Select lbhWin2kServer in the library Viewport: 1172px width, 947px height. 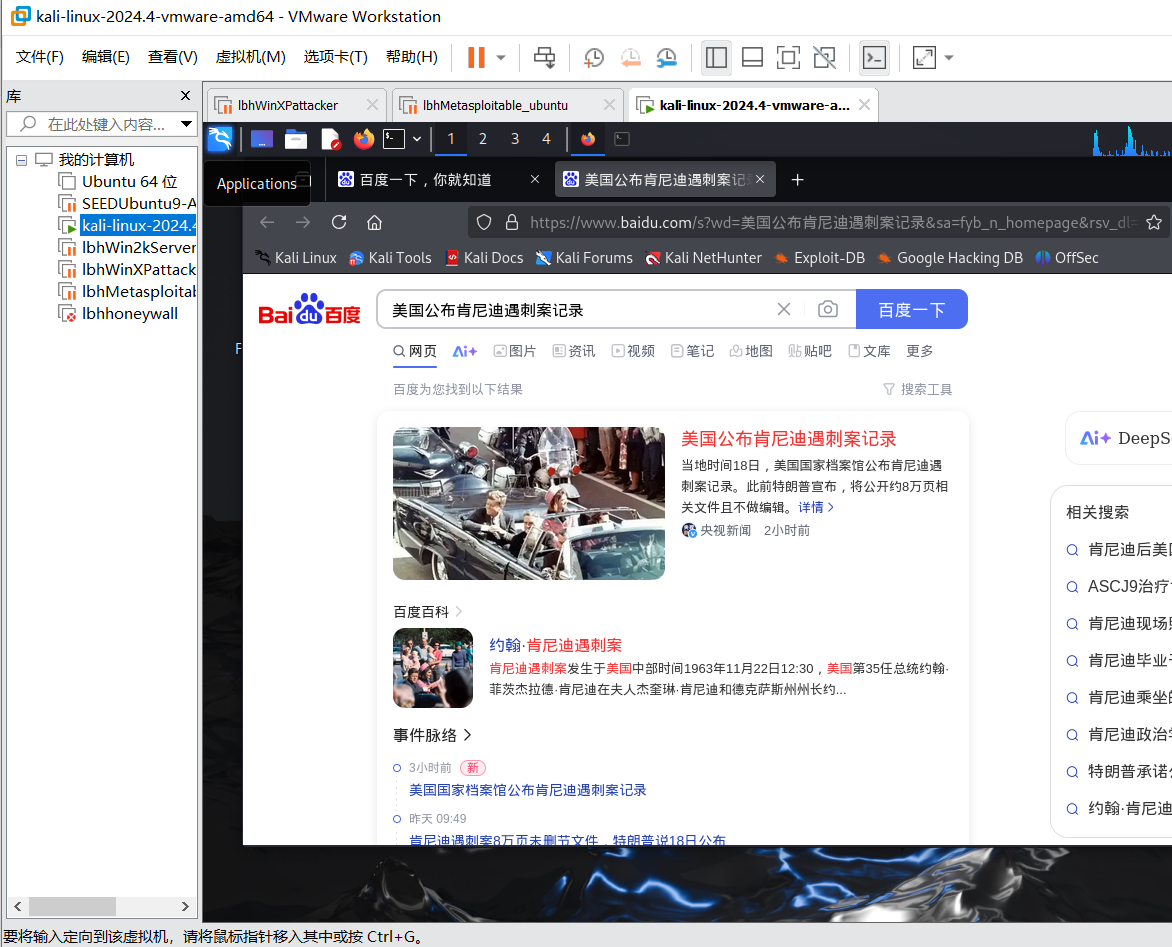(128, 247)
